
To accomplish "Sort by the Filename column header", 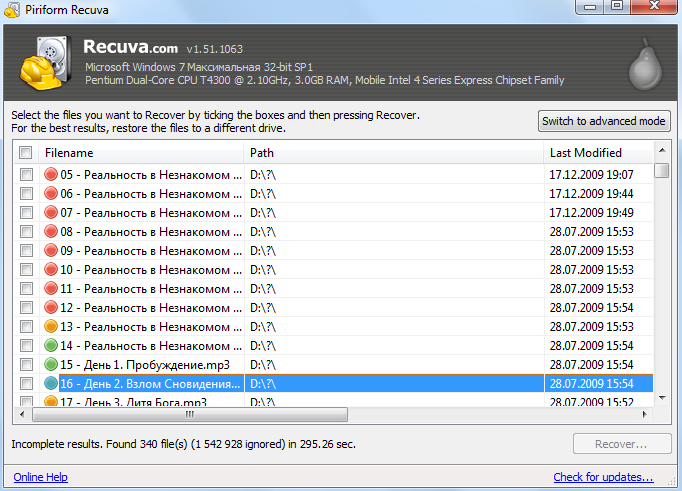I will click(x=141, y=153).
